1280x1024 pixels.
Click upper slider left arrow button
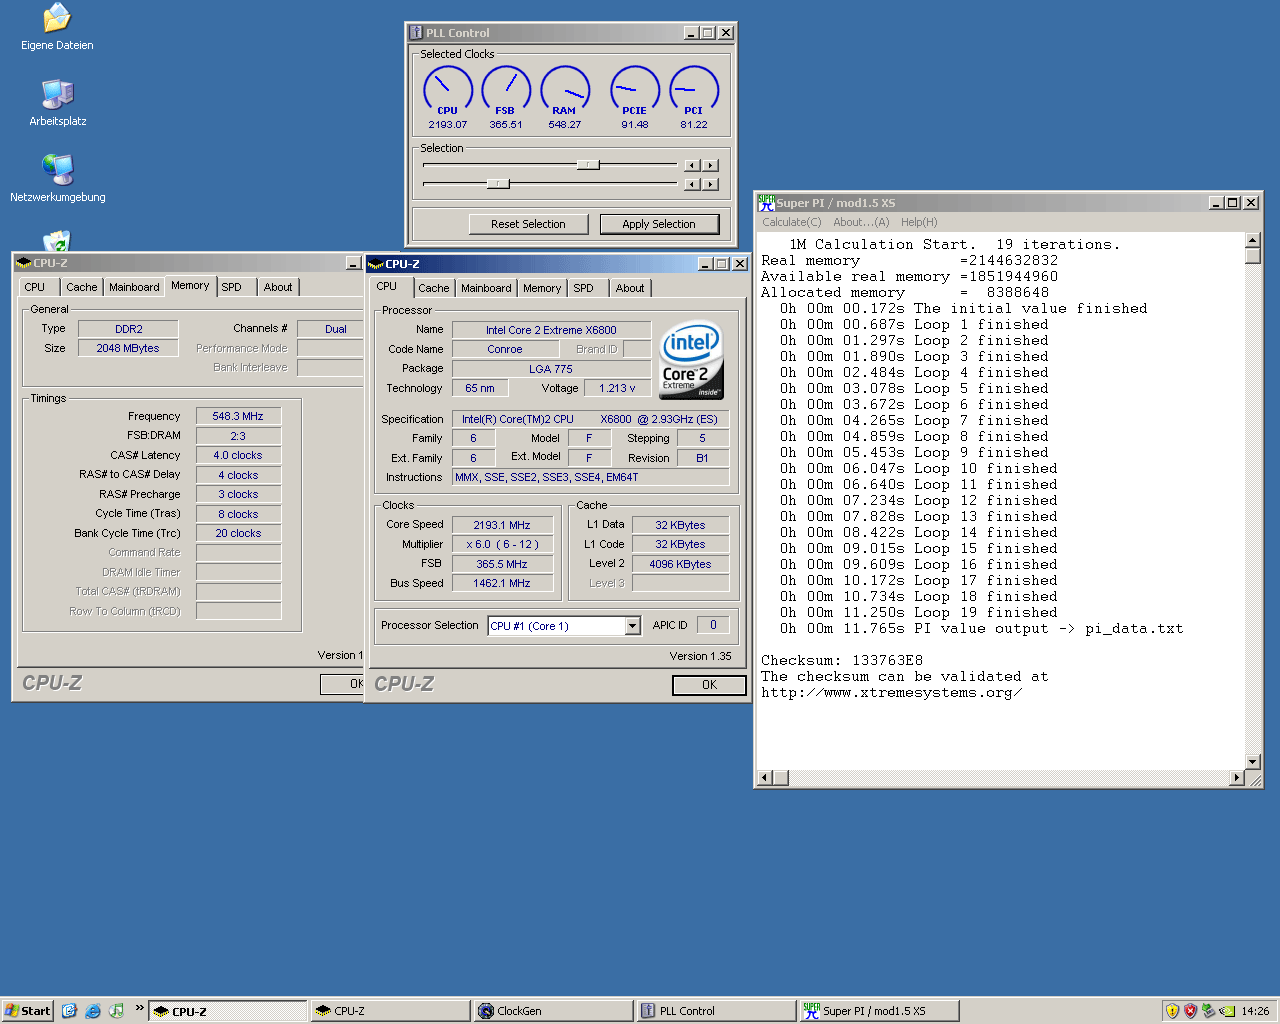click(x=692, y=165)
